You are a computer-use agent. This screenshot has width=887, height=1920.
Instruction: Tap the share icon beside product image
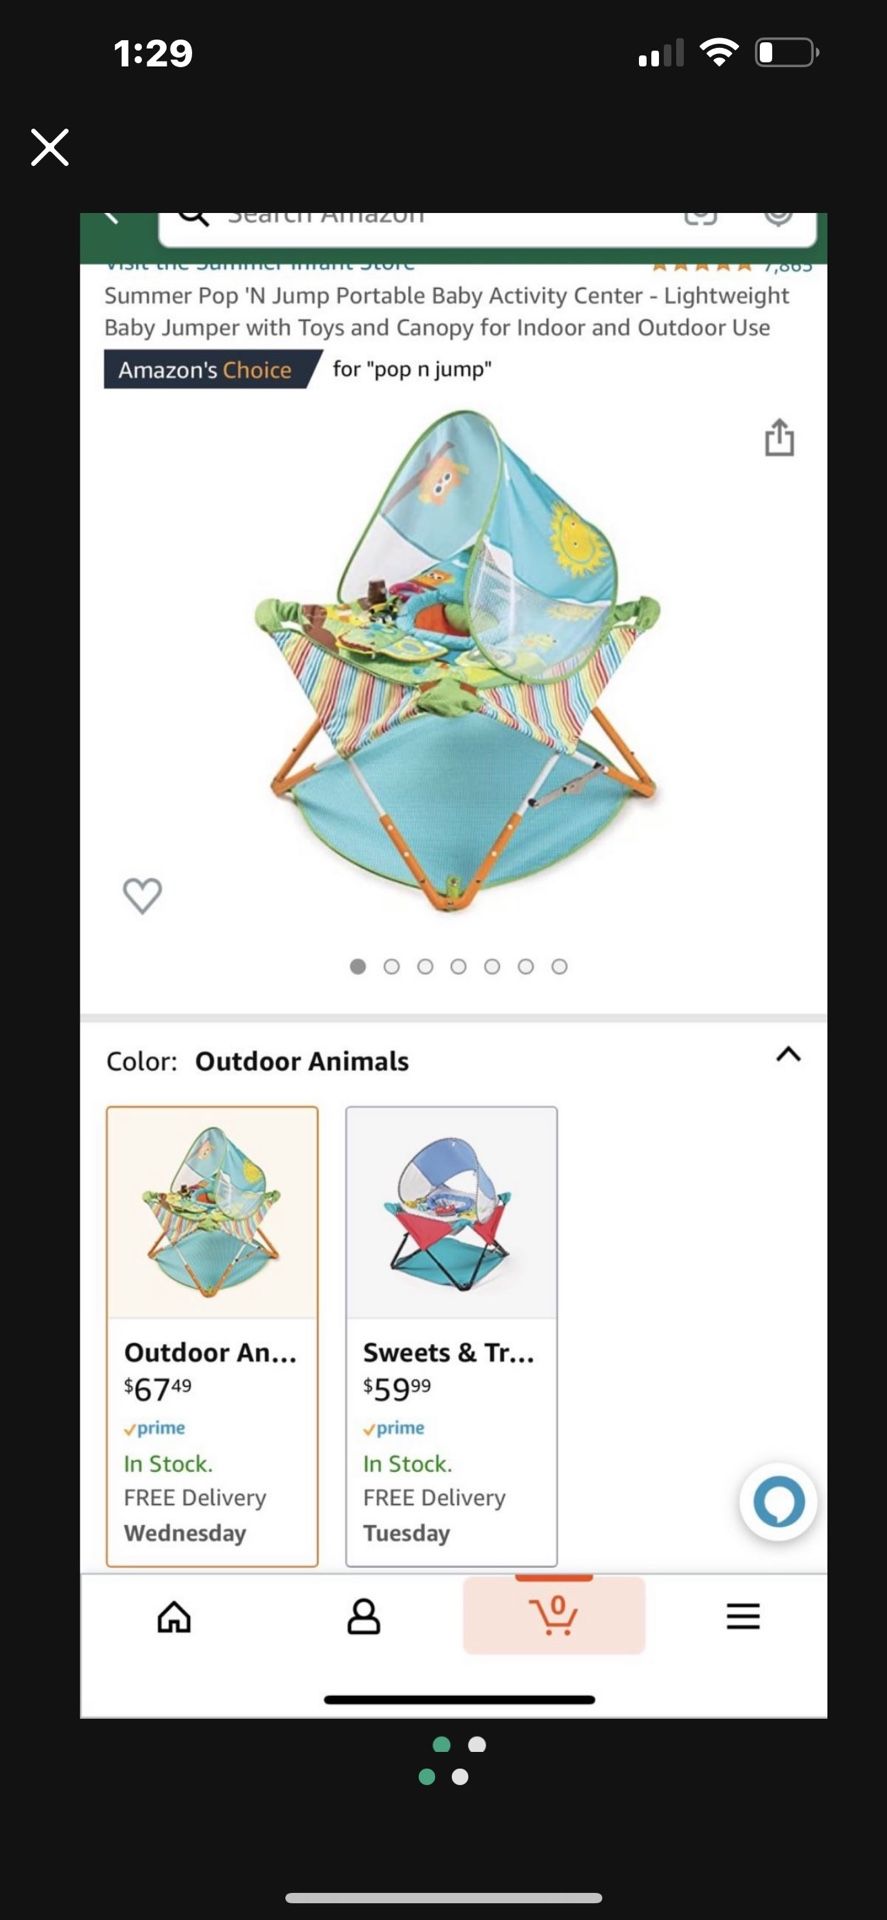click(x=779, y=438)
